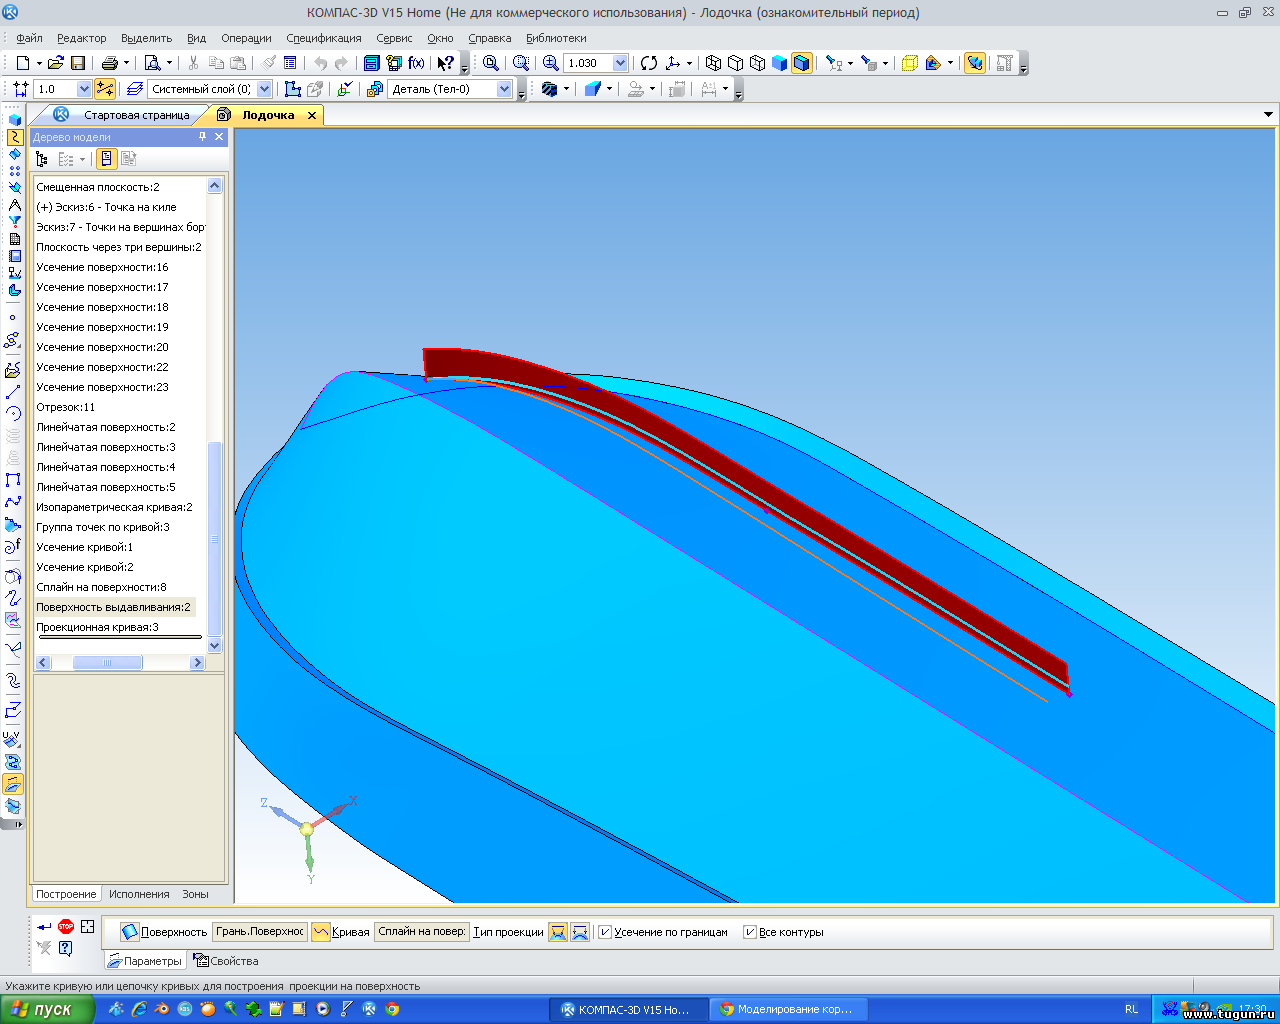This screenshot has width=1280, height=1024.
Task: Switch to Зоны tab in tree
Action: [x=195, y=894]
